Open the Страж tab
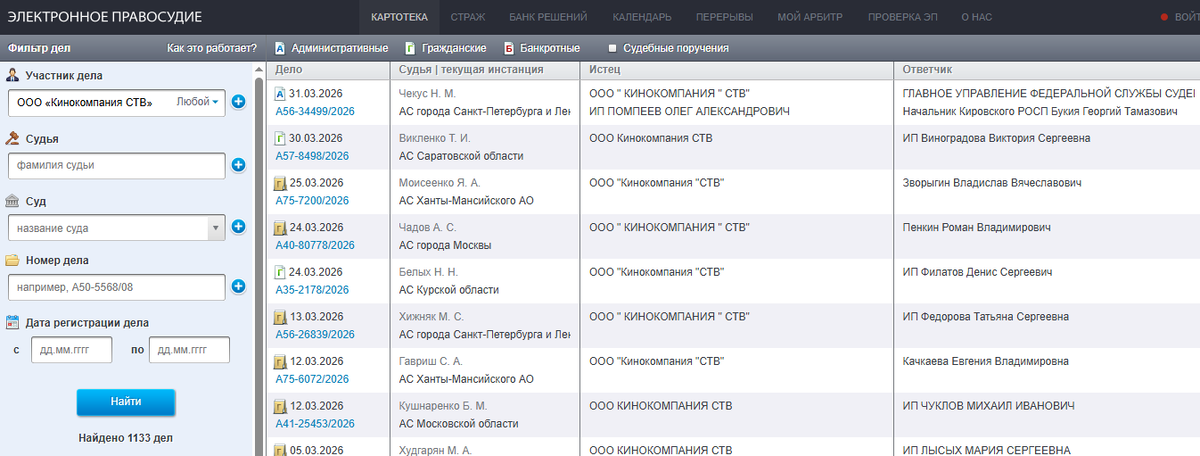 click(x=468, y=17)
